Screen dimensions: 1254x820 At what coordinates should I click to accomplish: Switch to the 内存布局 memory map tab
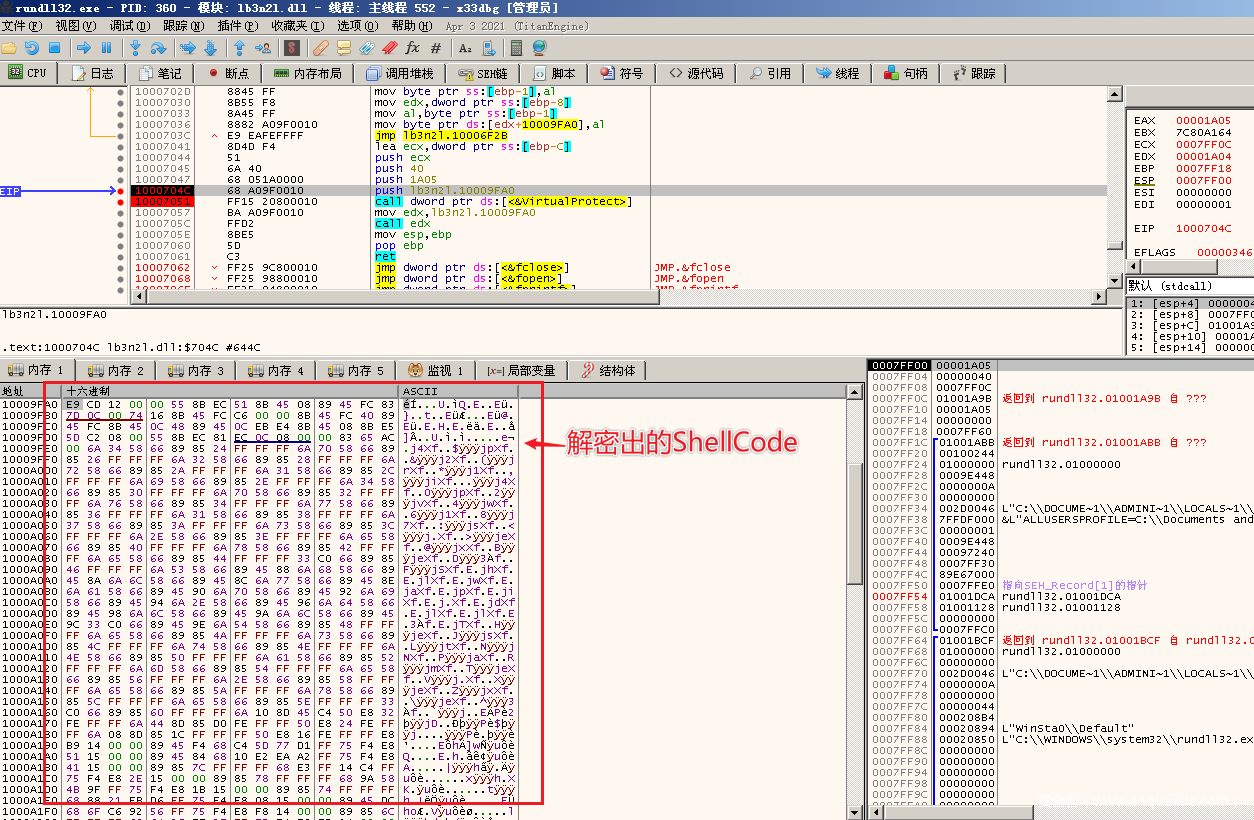tap(308, 73)
